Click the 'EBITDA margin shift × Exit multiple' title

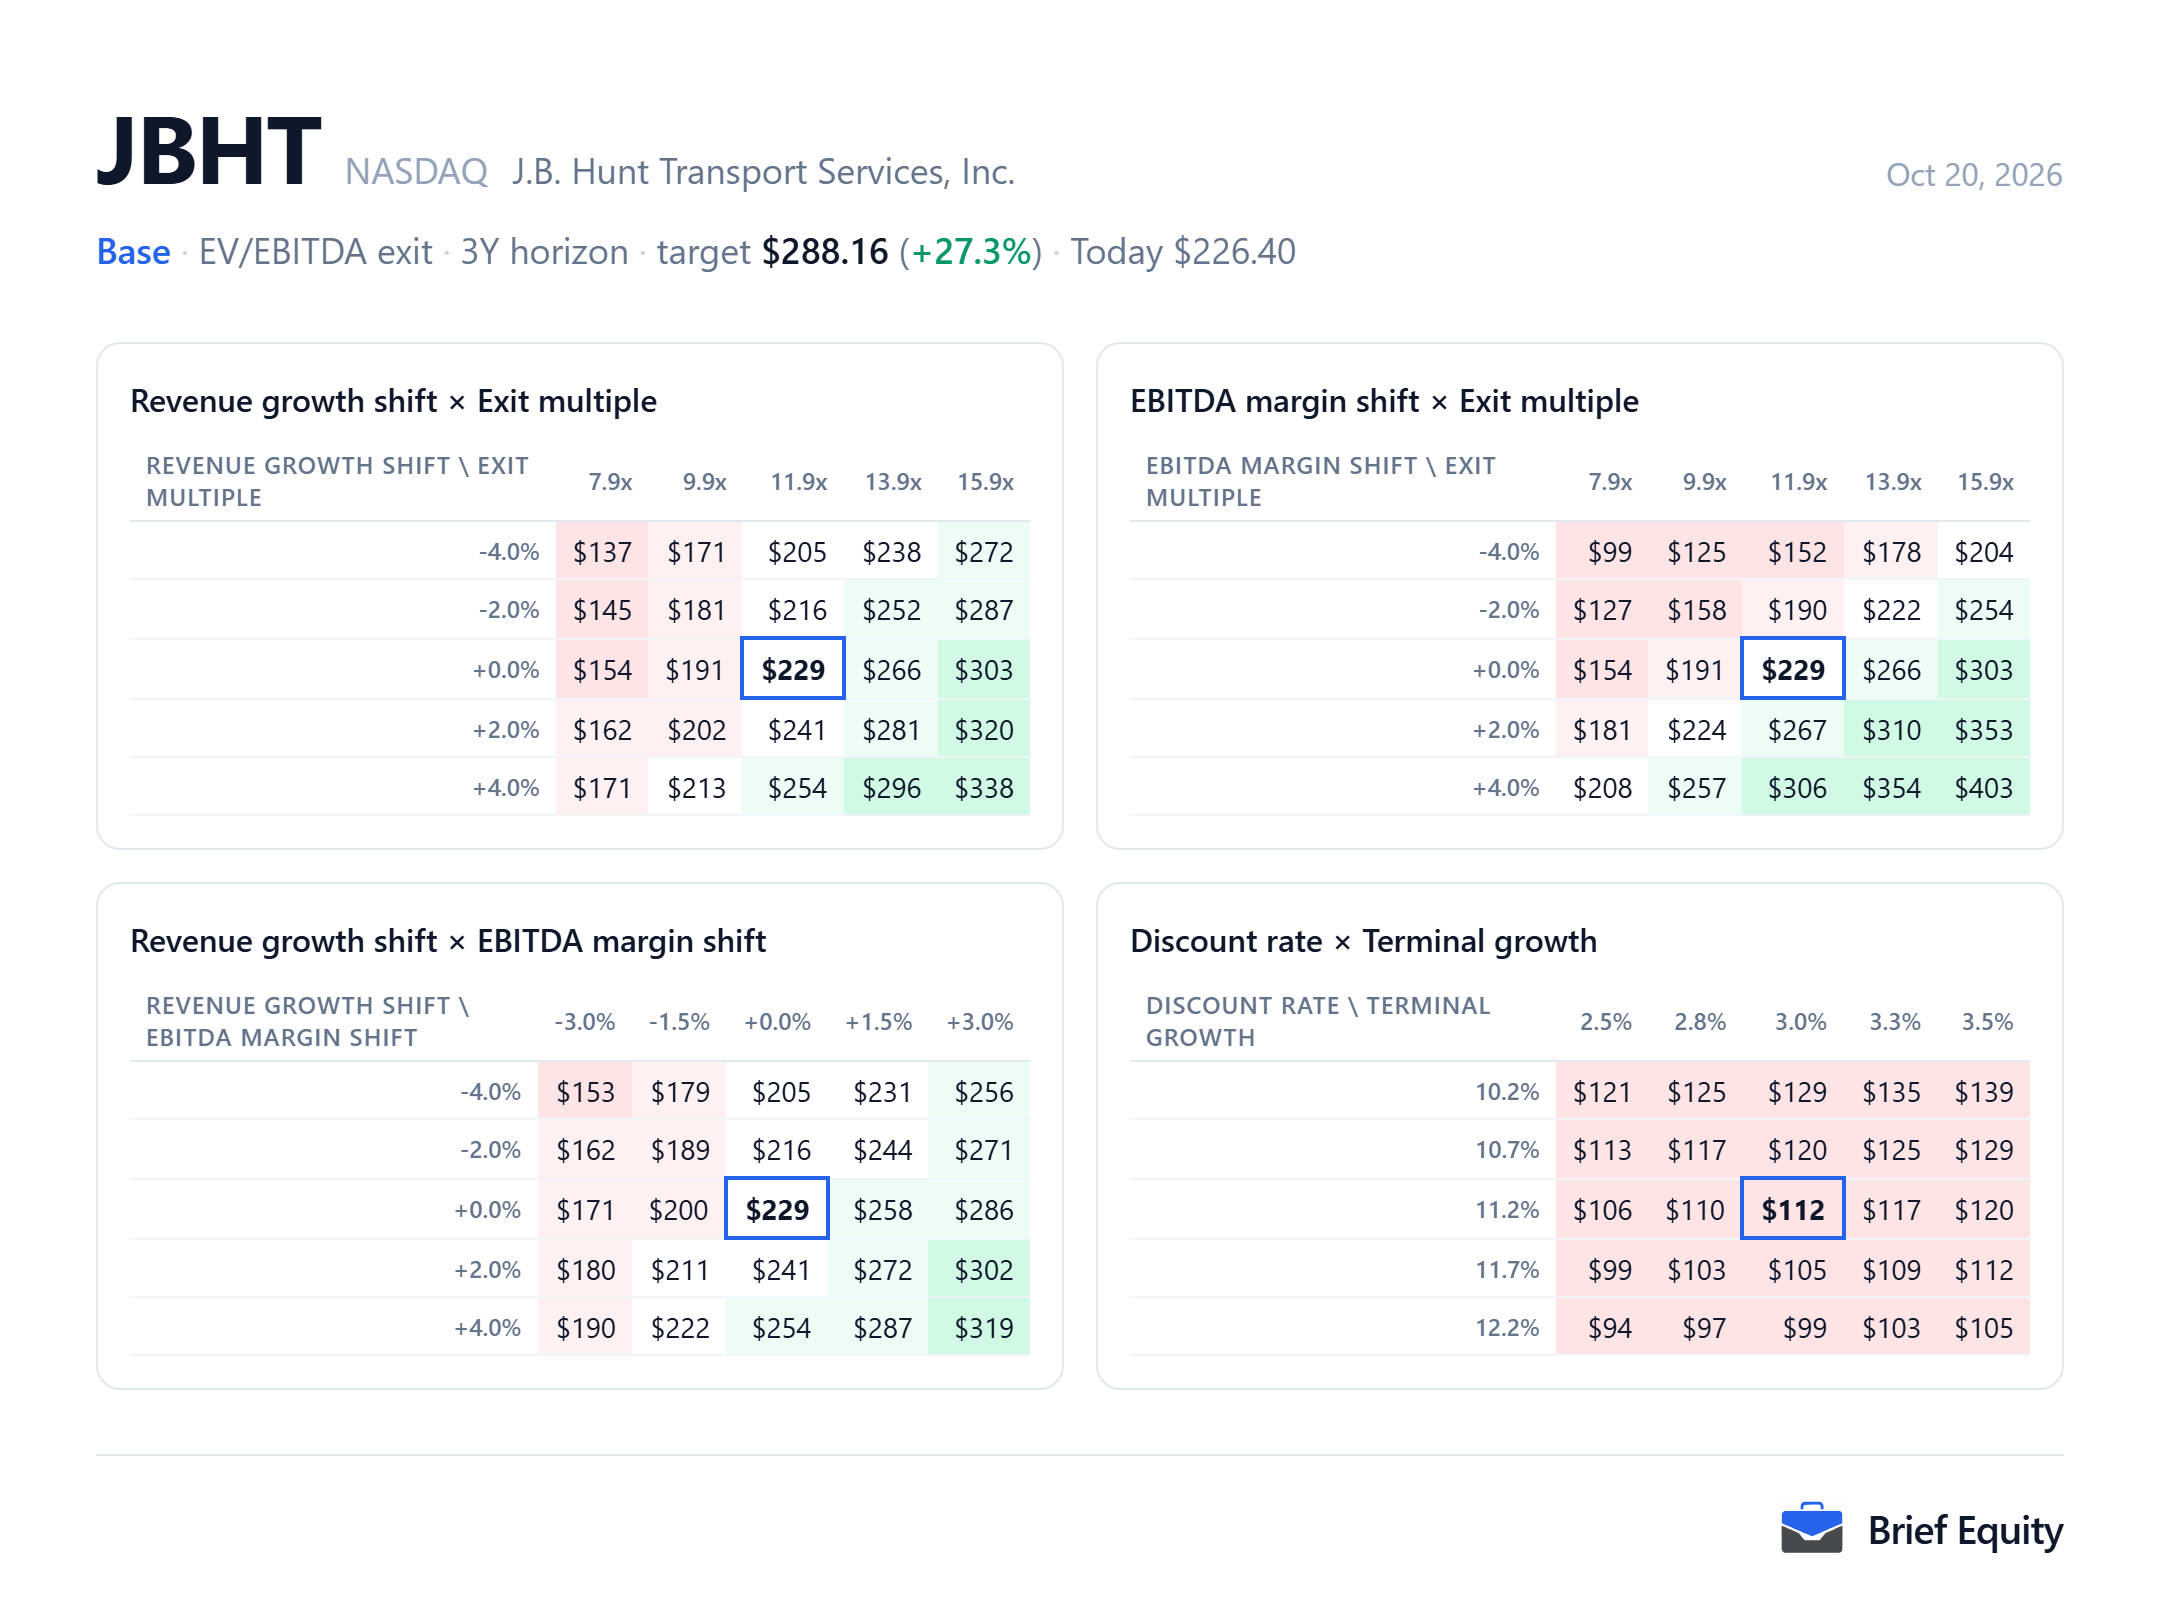click(x=1384, y=401)
